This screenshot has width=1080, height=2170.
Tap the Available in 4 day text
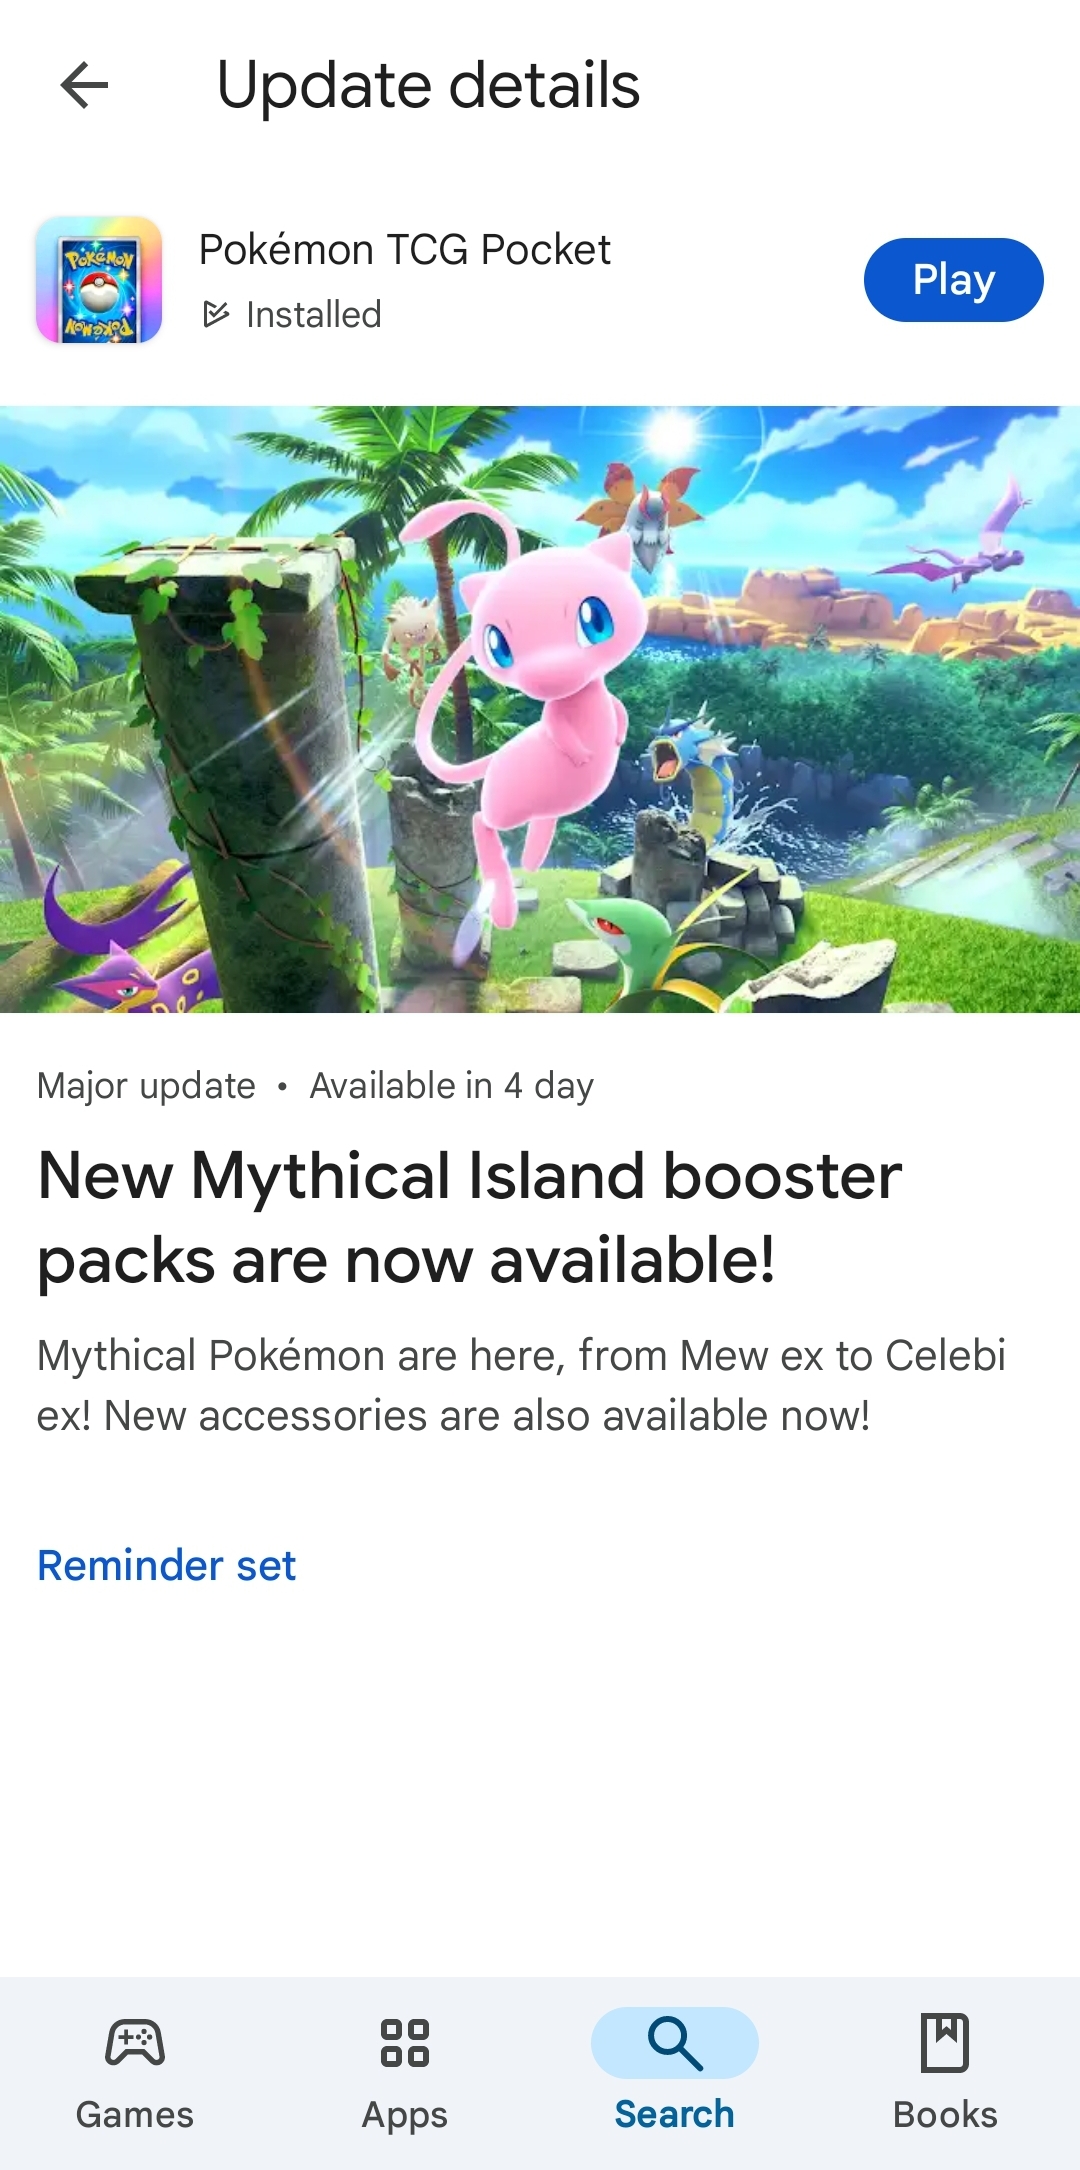coord(452,1085)
